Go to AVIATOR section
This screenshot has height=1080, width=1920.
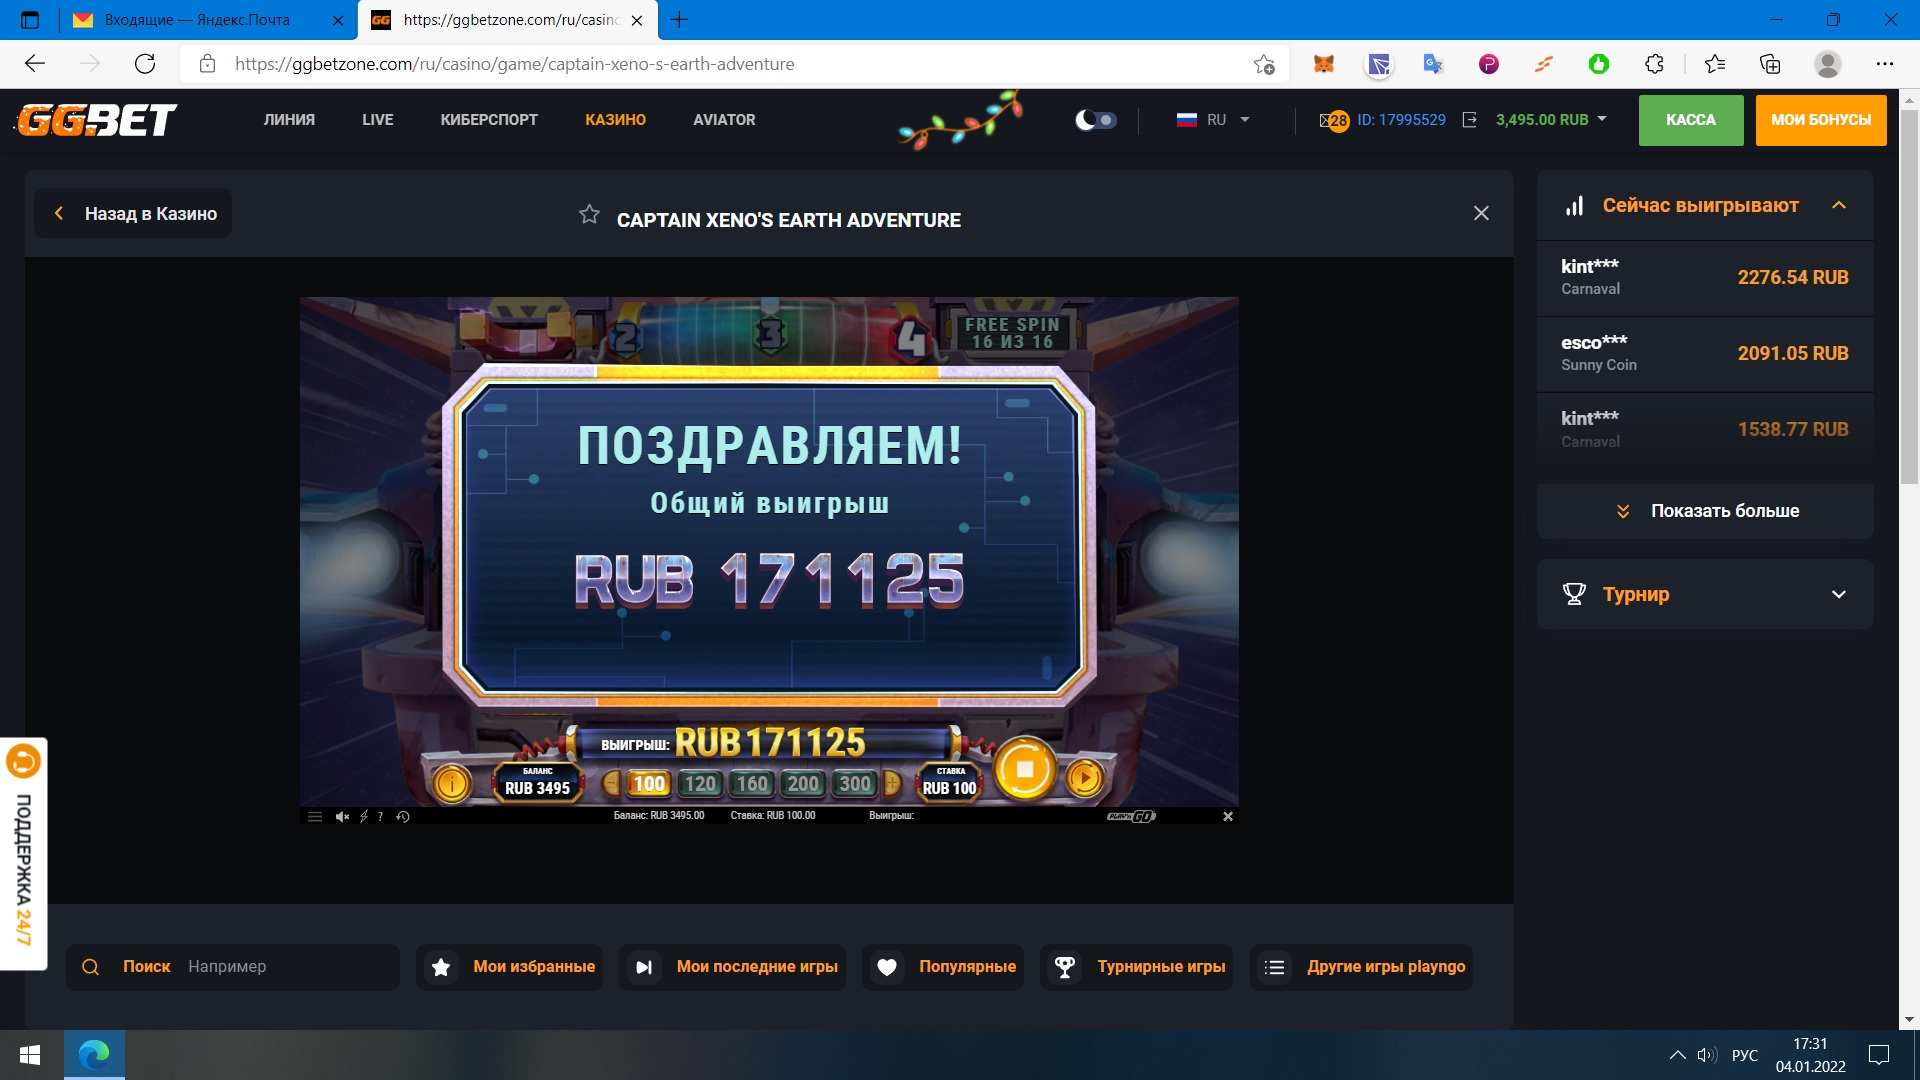[724, 120]
